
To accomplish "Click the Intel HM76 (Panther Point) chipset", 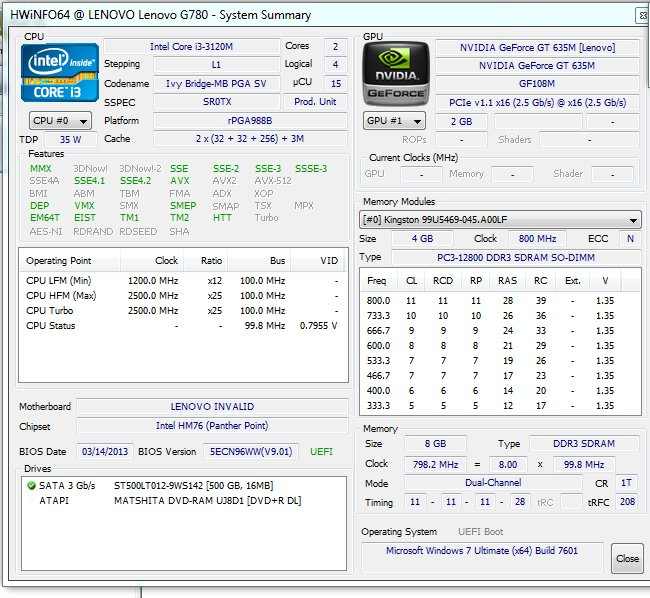I will tap(212, 426).
